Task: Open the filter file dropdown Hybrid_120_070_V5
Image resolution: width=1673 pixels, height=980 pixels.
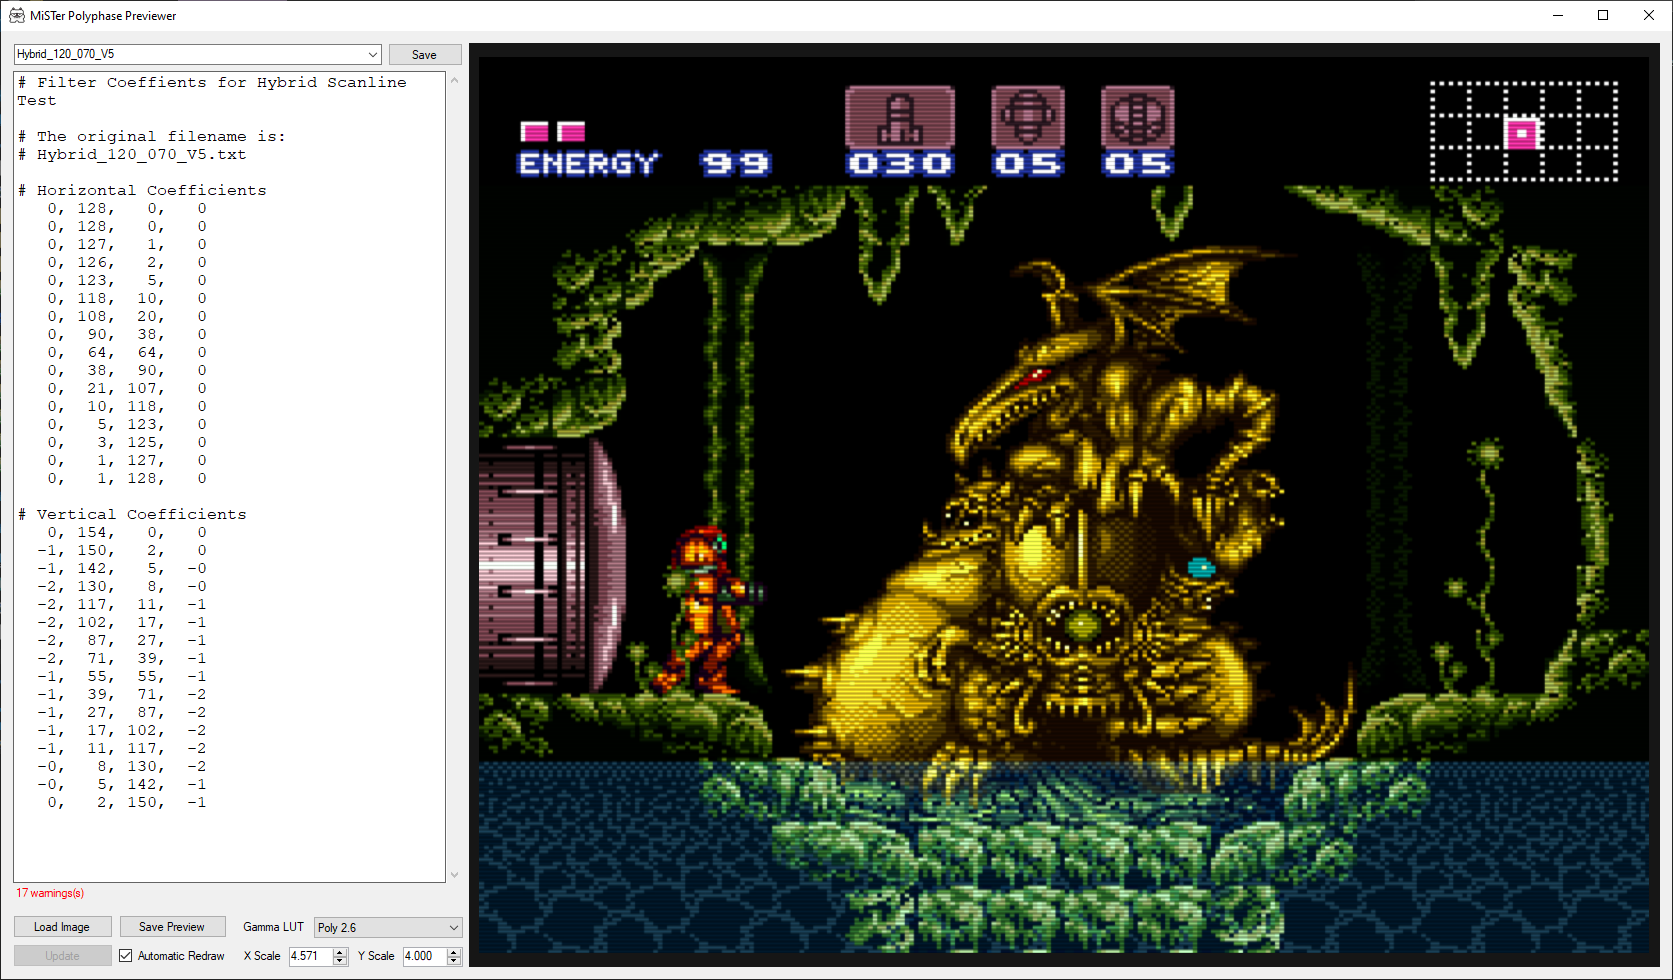Action: [x=198, y=54]
